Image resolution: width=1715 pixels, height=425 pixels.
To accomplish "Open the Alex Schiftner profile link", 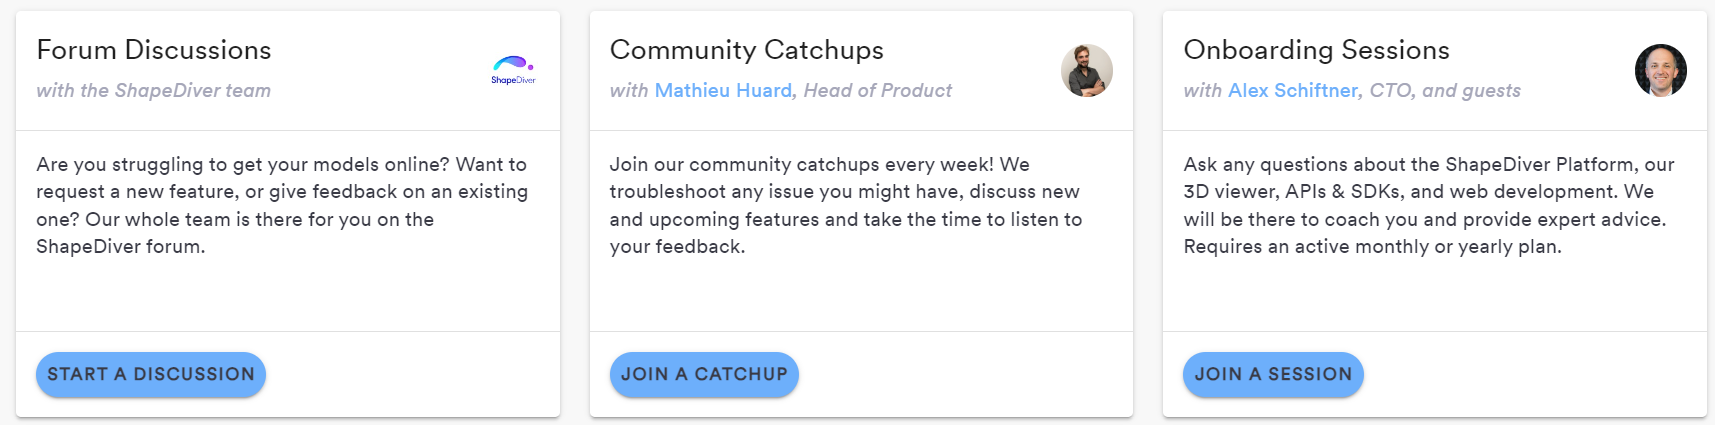I will tap(1293, 91).
